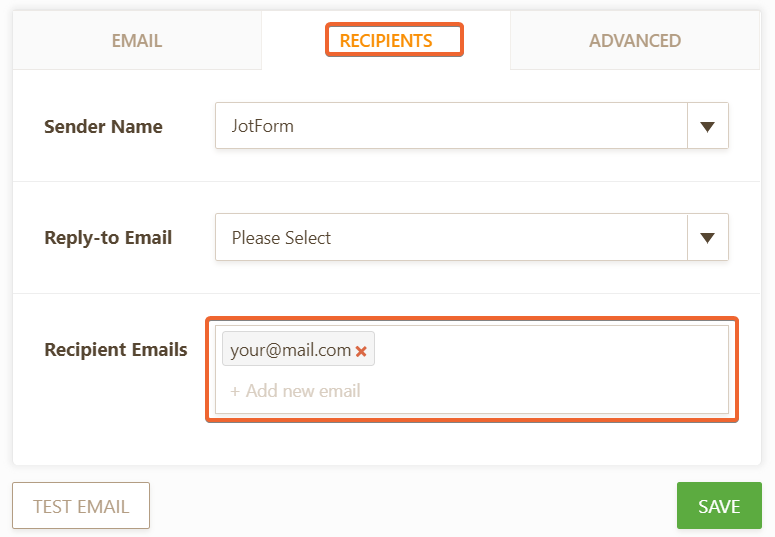This screenshot has width=775, height=537.
Task: Switch to the EMAIL tab
Action: [x=137, y=41]
